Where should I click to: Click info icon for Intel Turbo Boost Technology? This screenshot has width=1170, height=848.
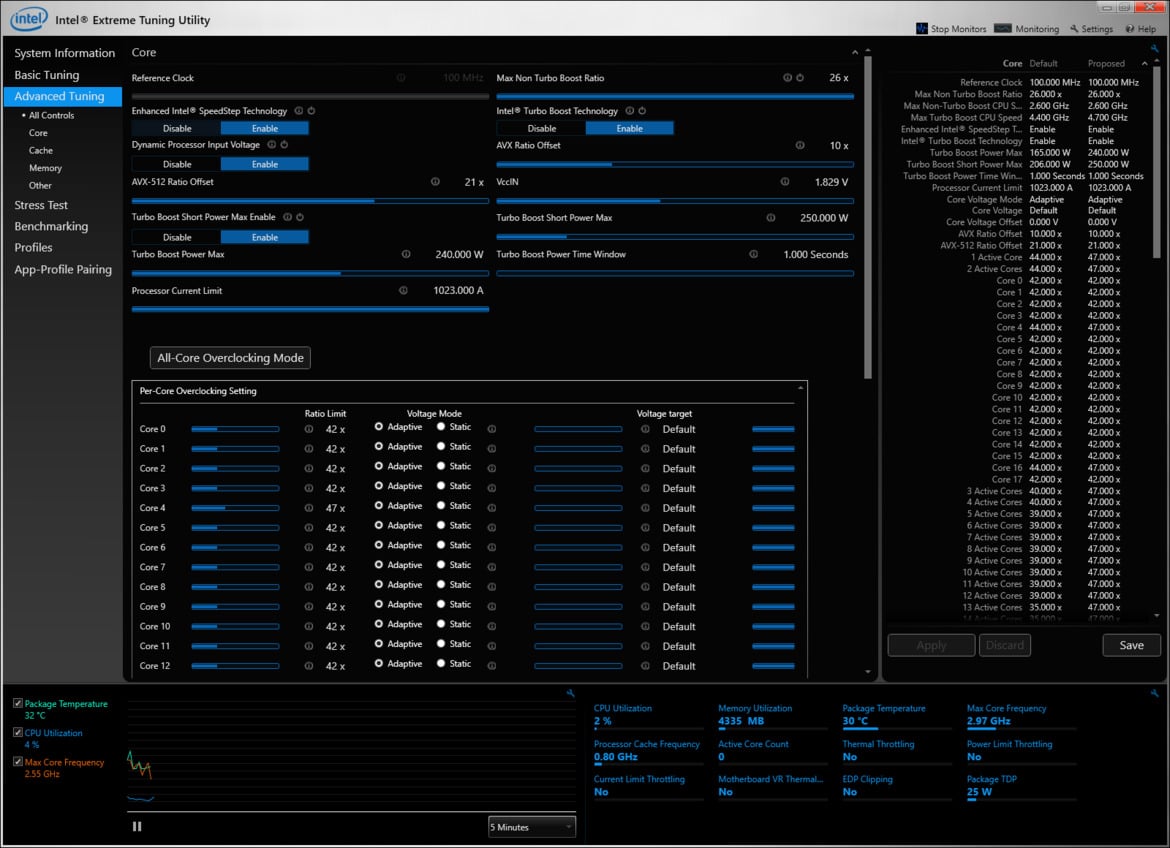629,110
